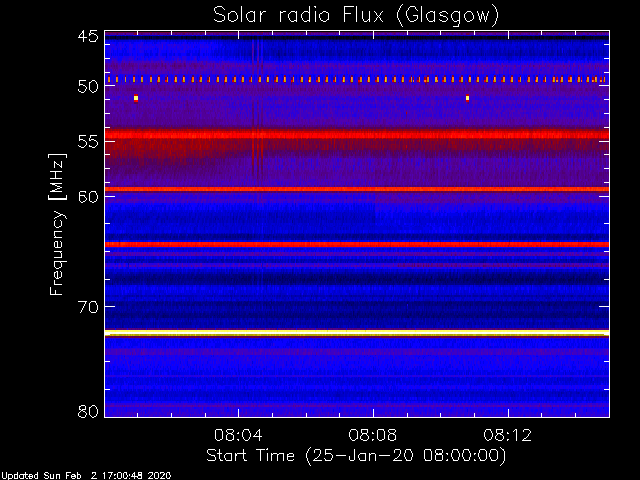
Task: Click the 08:04 time tick label
Action: click(x=238, y=435)
